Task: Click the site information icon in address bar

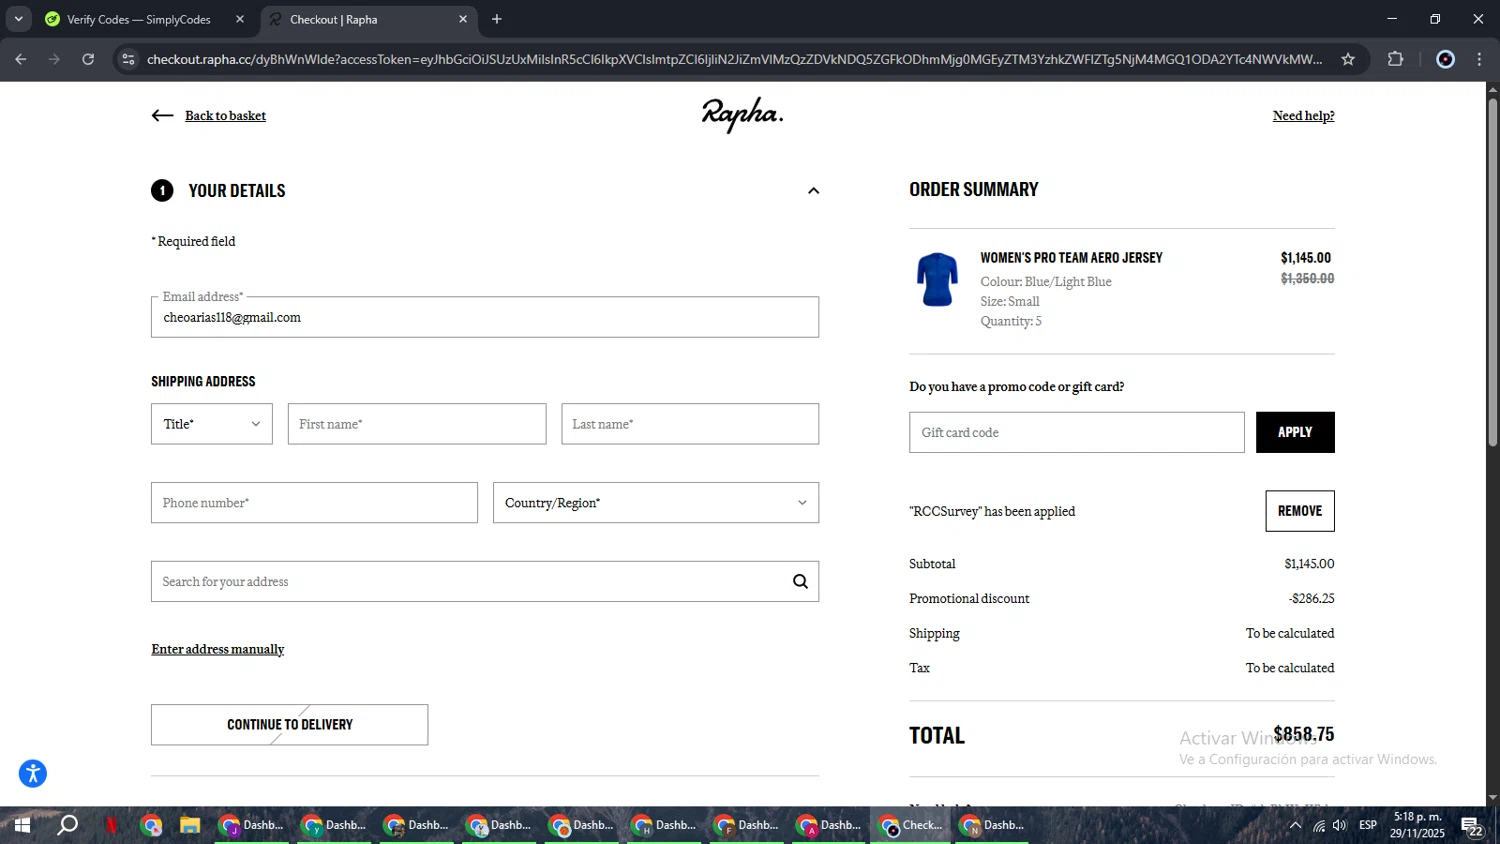Action: pyautogui.click(x=127, y=59)
